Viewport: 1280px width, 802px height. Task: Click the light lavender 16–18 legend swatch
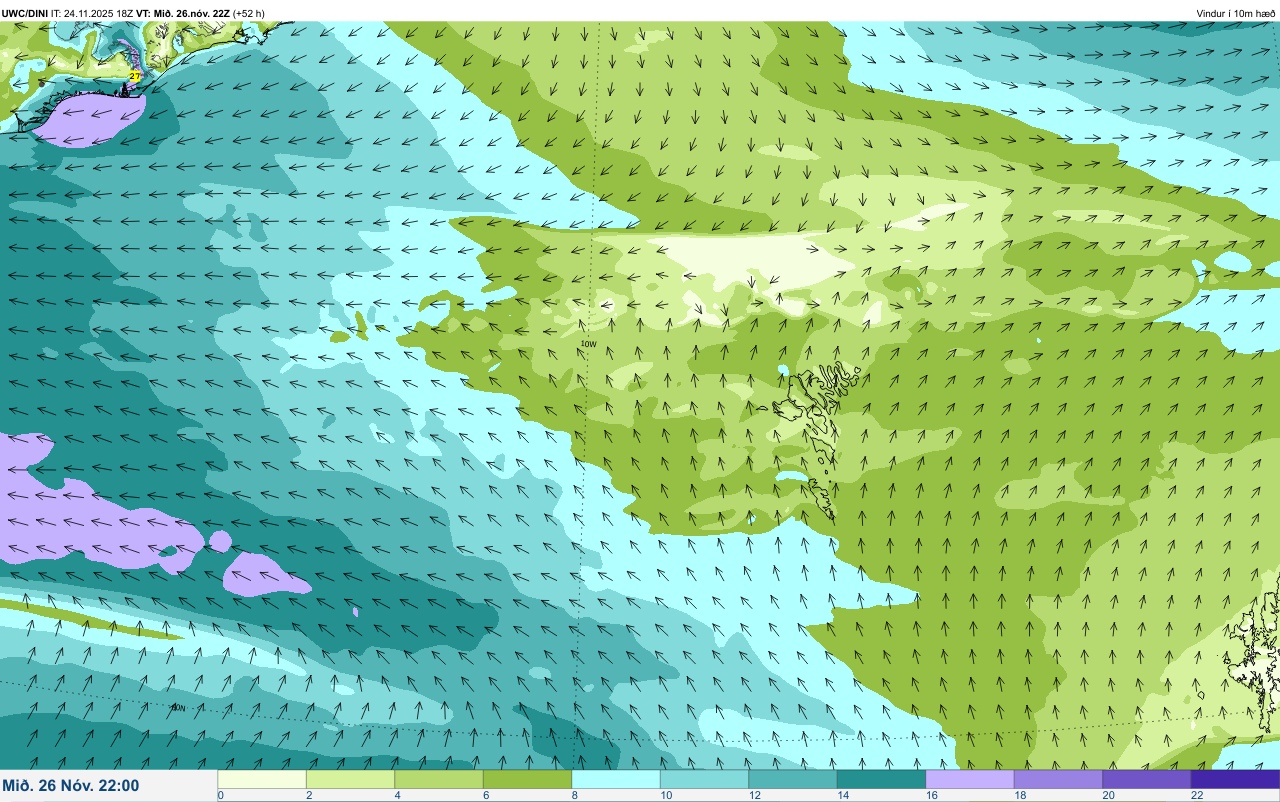[x=970, y=779]
